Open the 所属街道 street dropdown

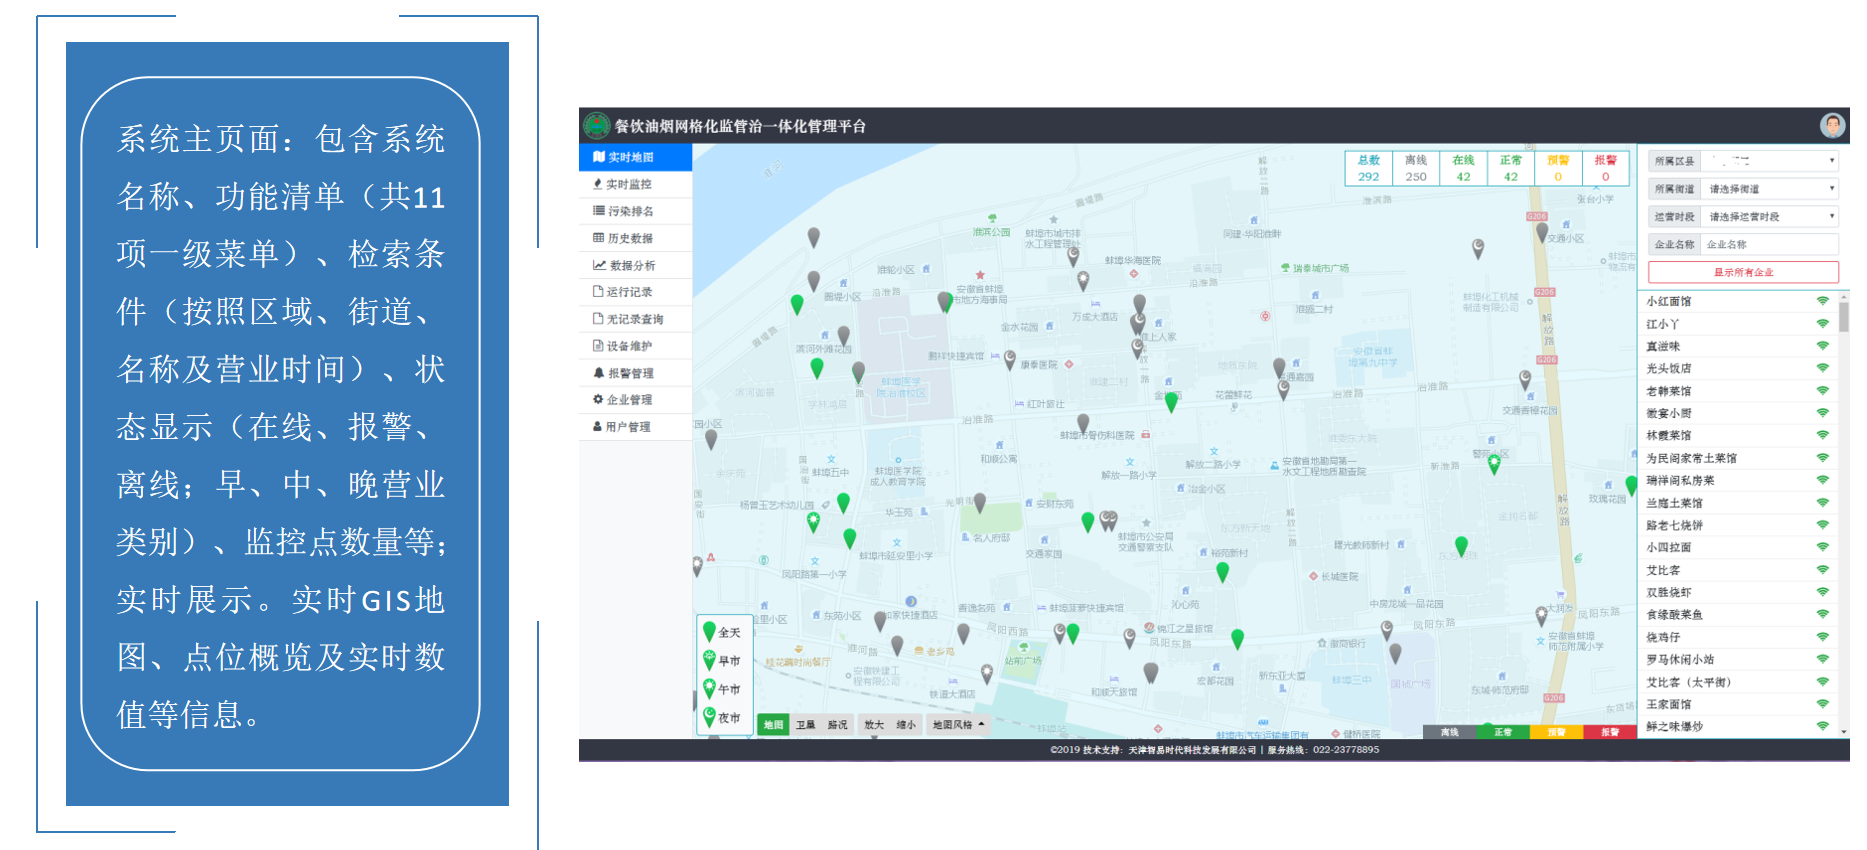click(1770, 189)
